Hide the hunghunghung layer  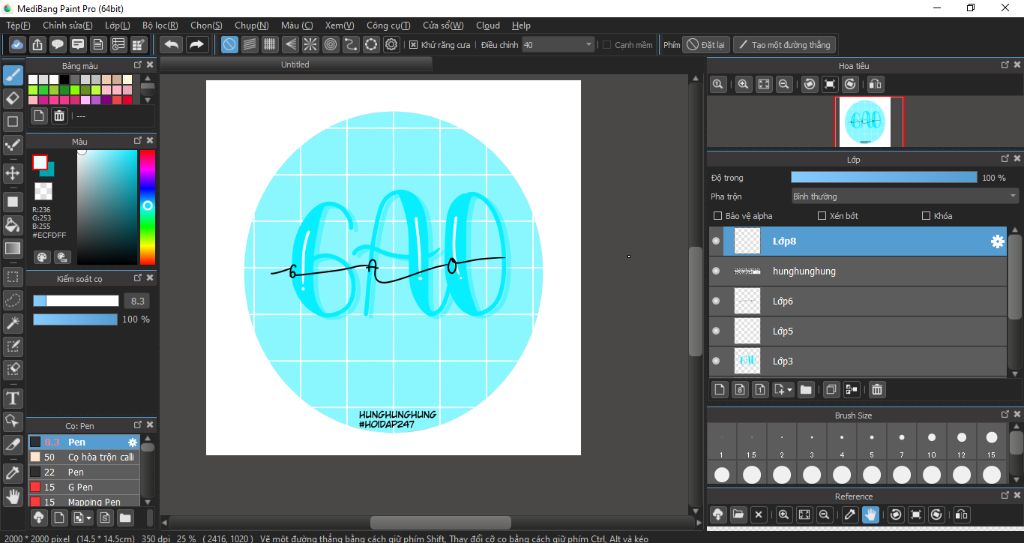(716, 271)
